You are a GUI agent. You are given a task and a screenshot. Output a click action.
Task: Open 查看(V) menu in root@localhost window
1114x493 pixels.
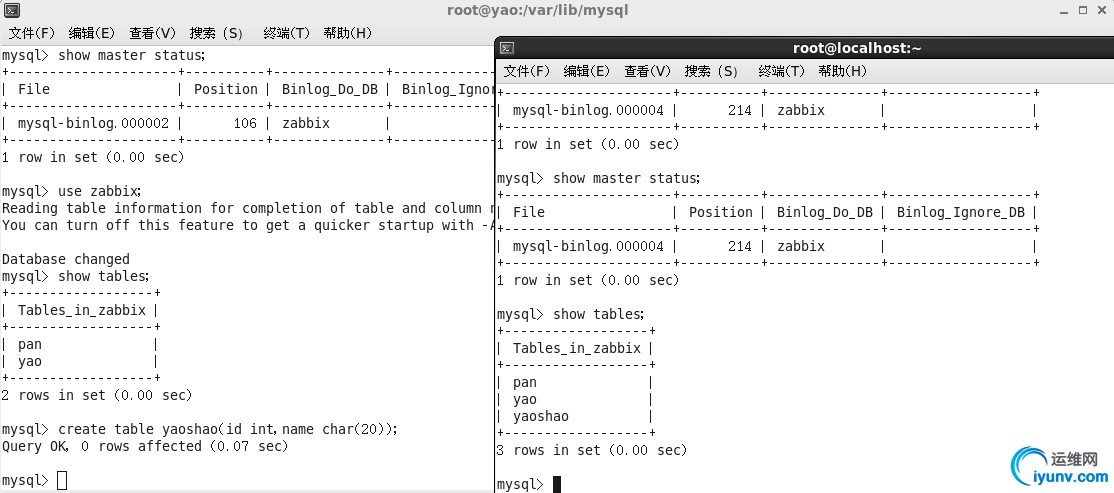647,71
